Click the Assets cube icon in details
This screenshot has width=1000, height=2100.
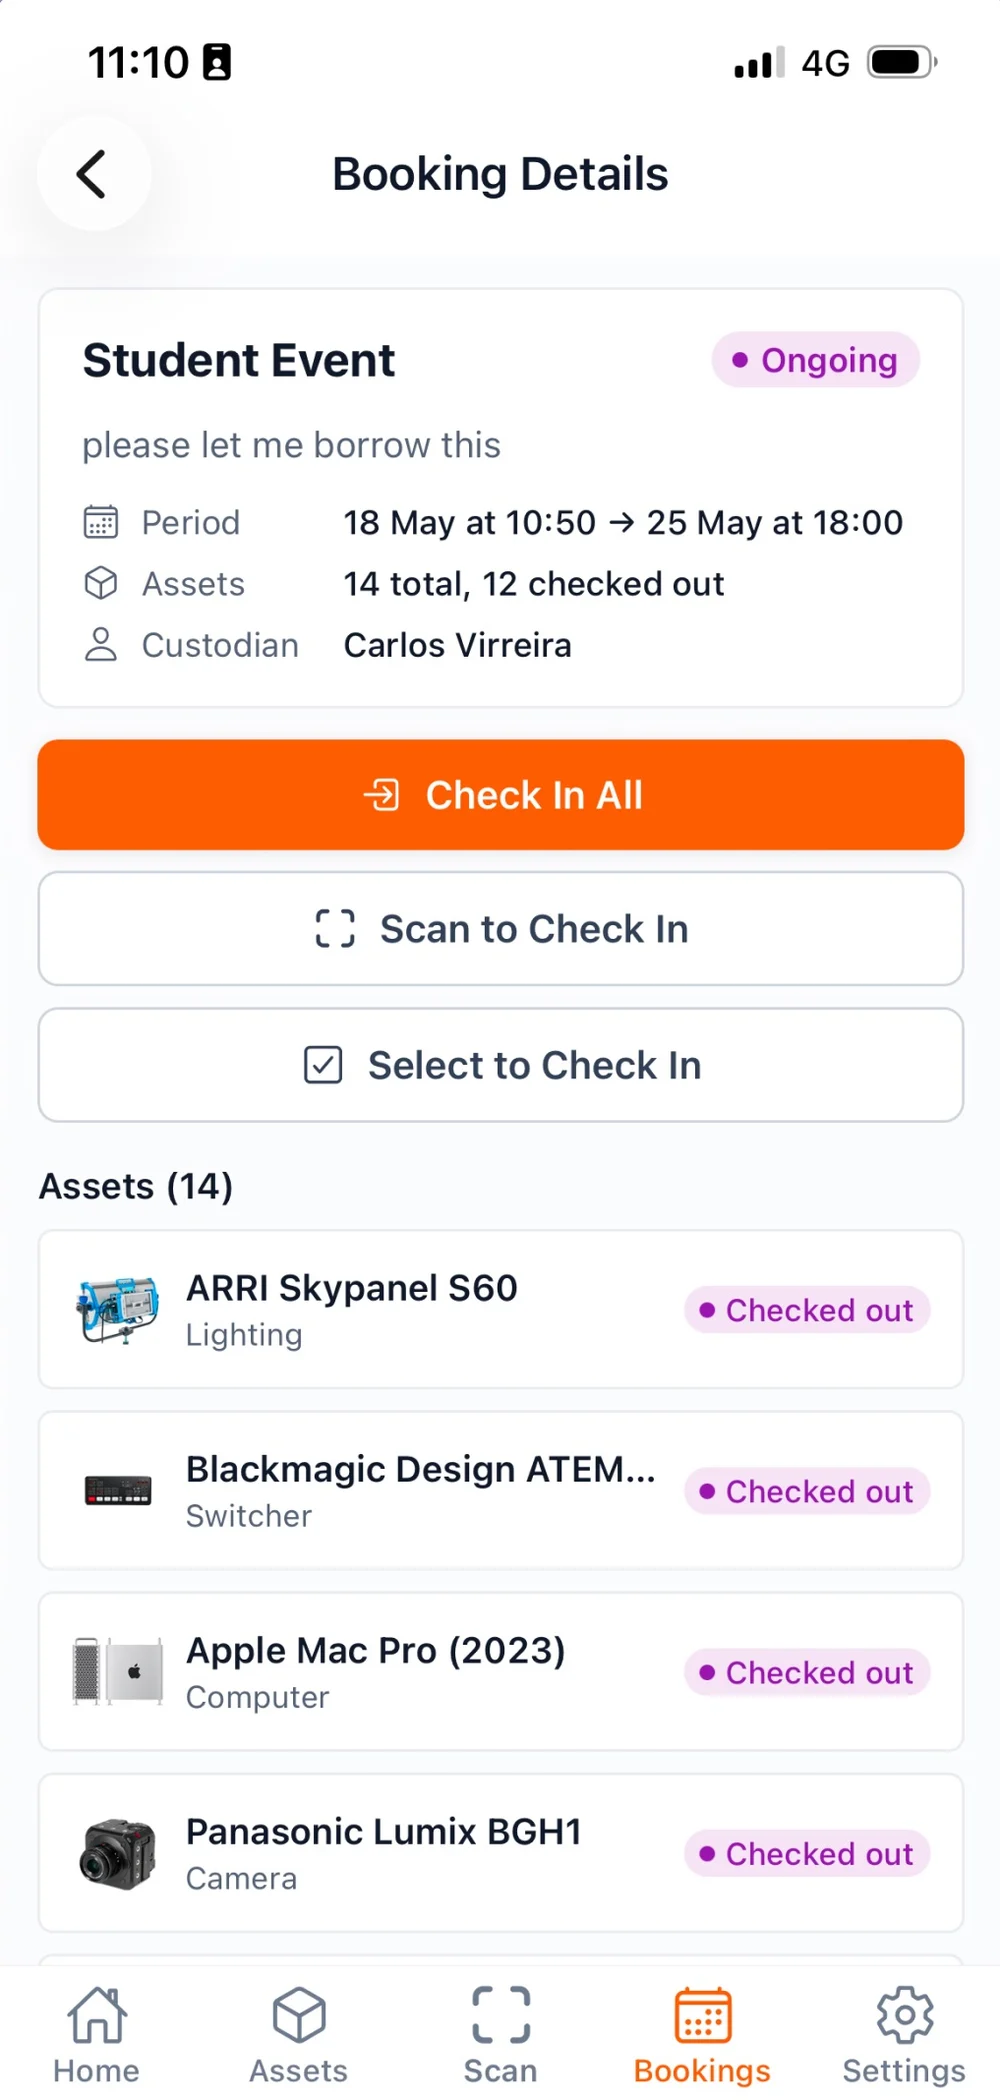click(100, 583)
